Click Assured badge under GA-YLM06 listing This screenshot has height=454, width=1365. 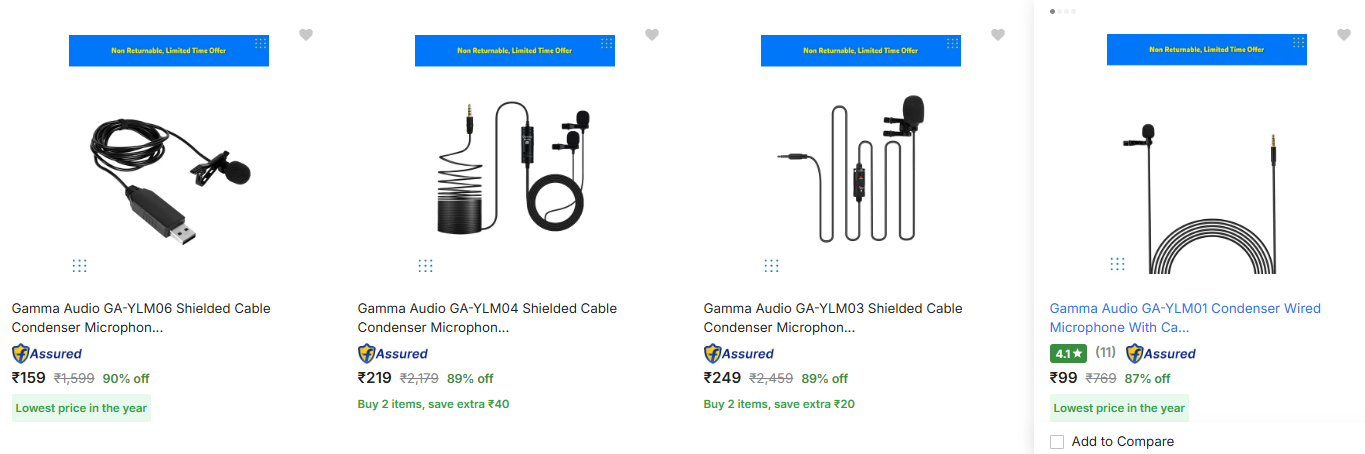tap(47, 353)
